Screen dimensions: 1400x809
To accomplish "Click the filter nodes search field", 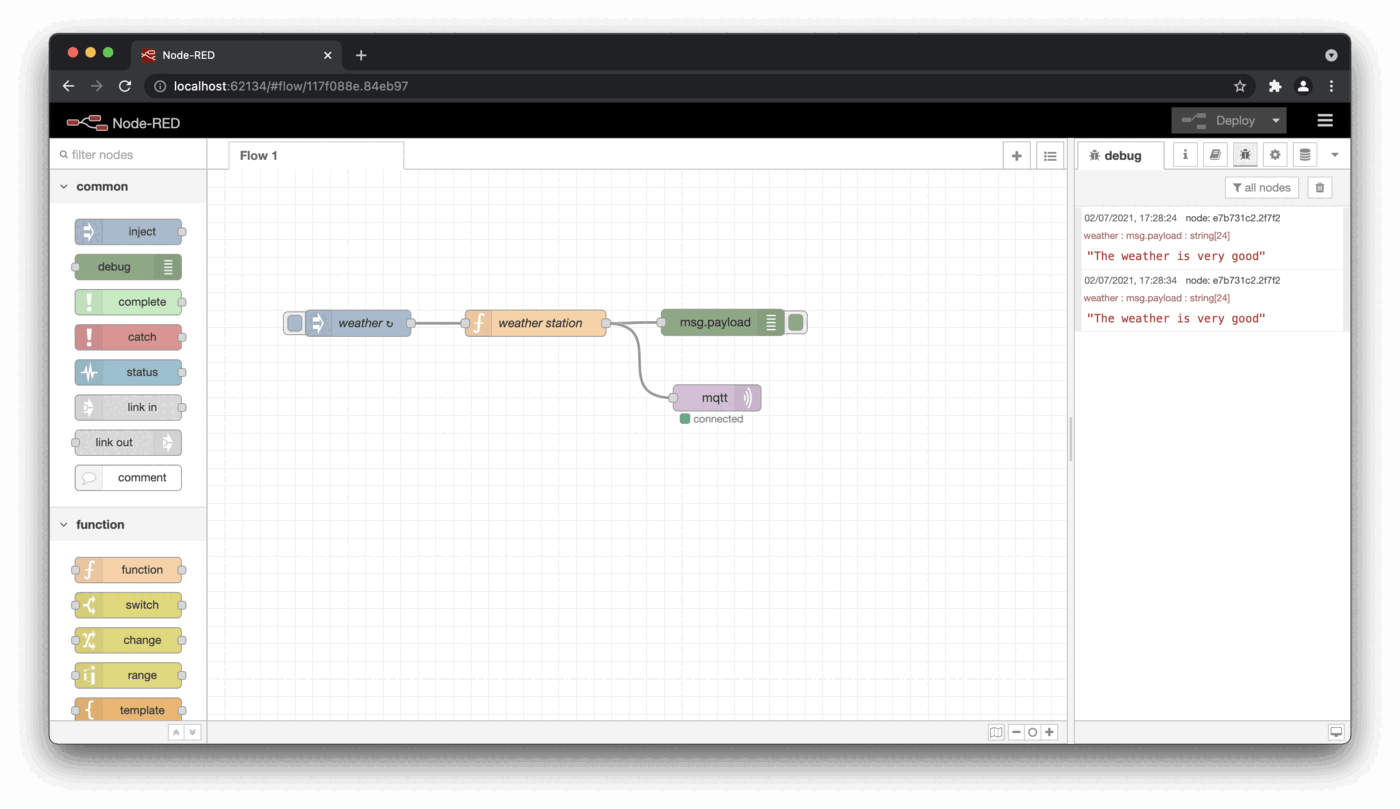I will pos(130,155).
